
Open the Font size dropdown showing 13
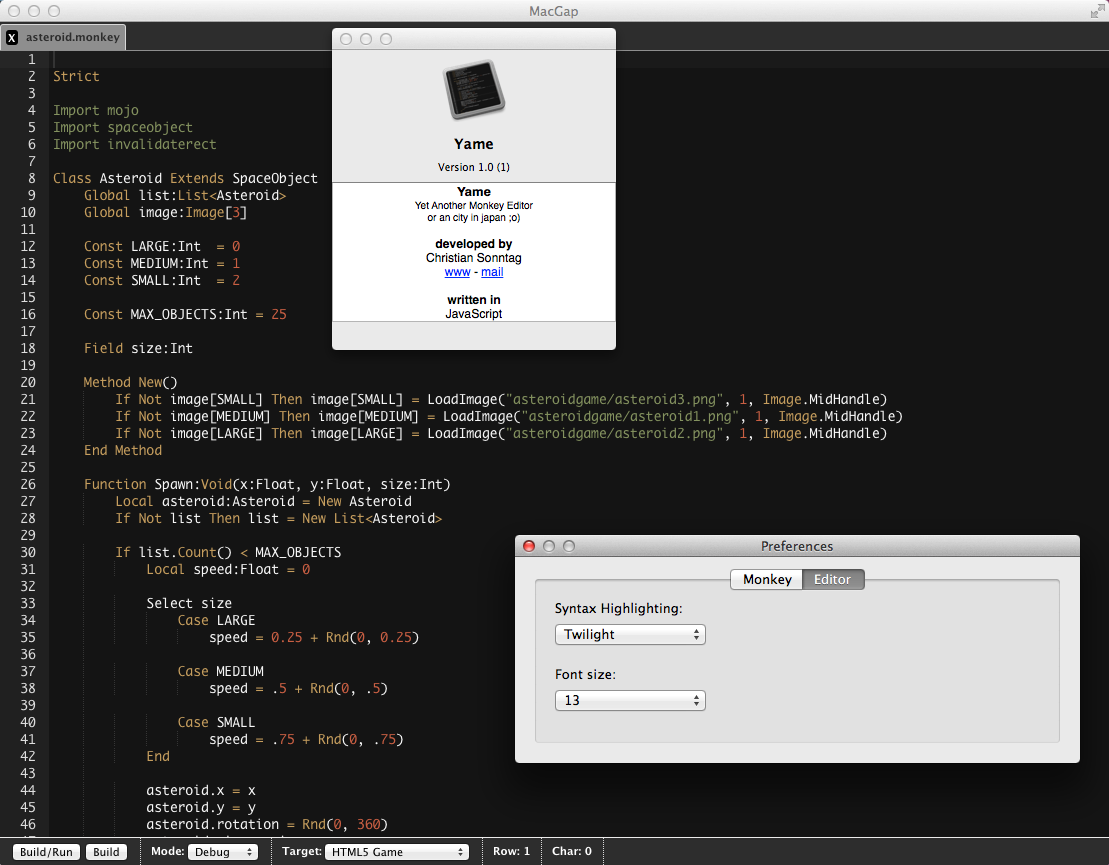click(630, 700)
